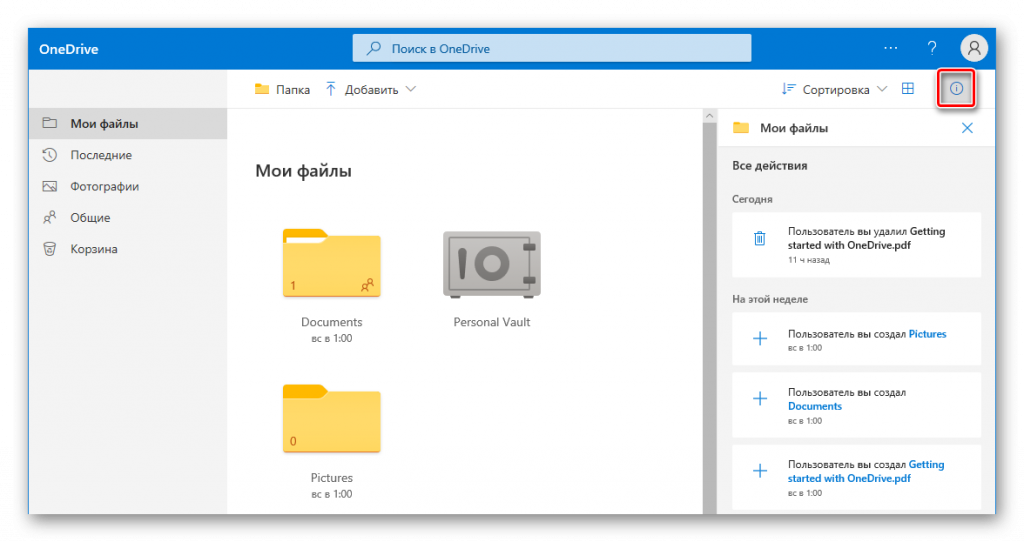Select Мои файлы in the sidebar
The width and height of the screenshot is (1024, 542).
coord(104,124)
